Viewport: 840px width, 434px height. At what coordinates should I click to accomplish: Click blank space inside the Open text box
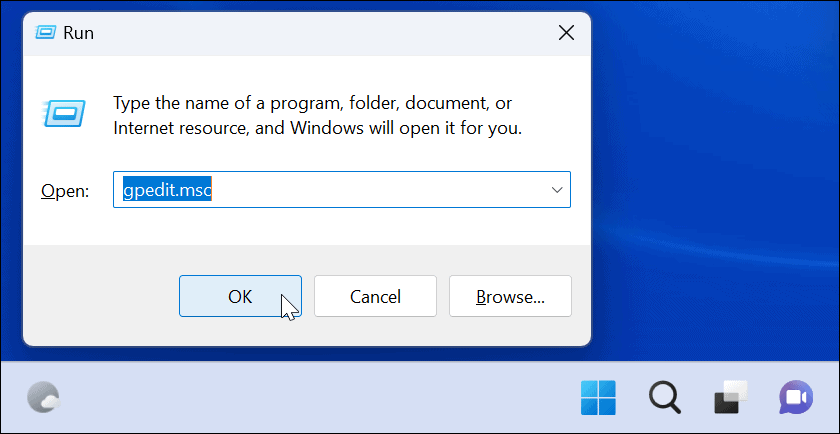(x=380, y=190)
